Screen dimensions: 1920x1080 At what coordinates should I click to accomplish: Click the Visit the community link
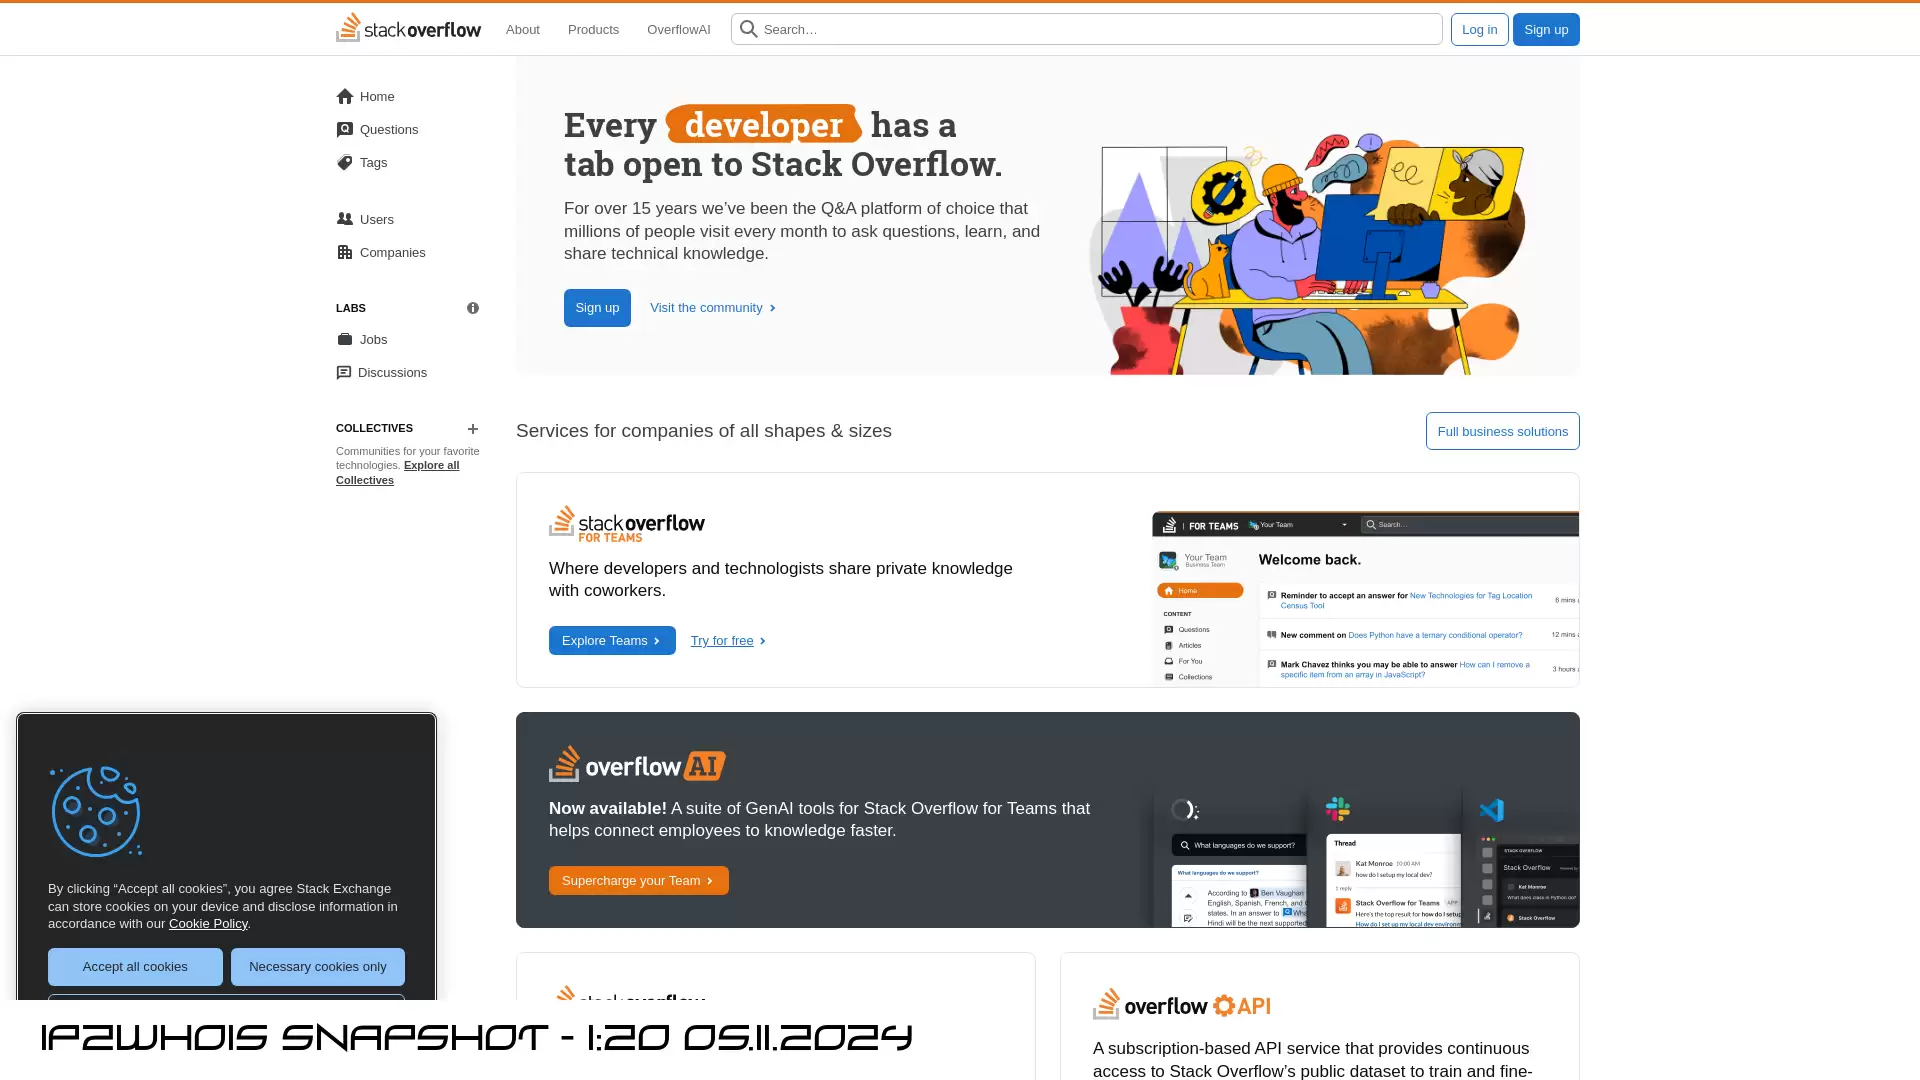[x=713, y=307]
